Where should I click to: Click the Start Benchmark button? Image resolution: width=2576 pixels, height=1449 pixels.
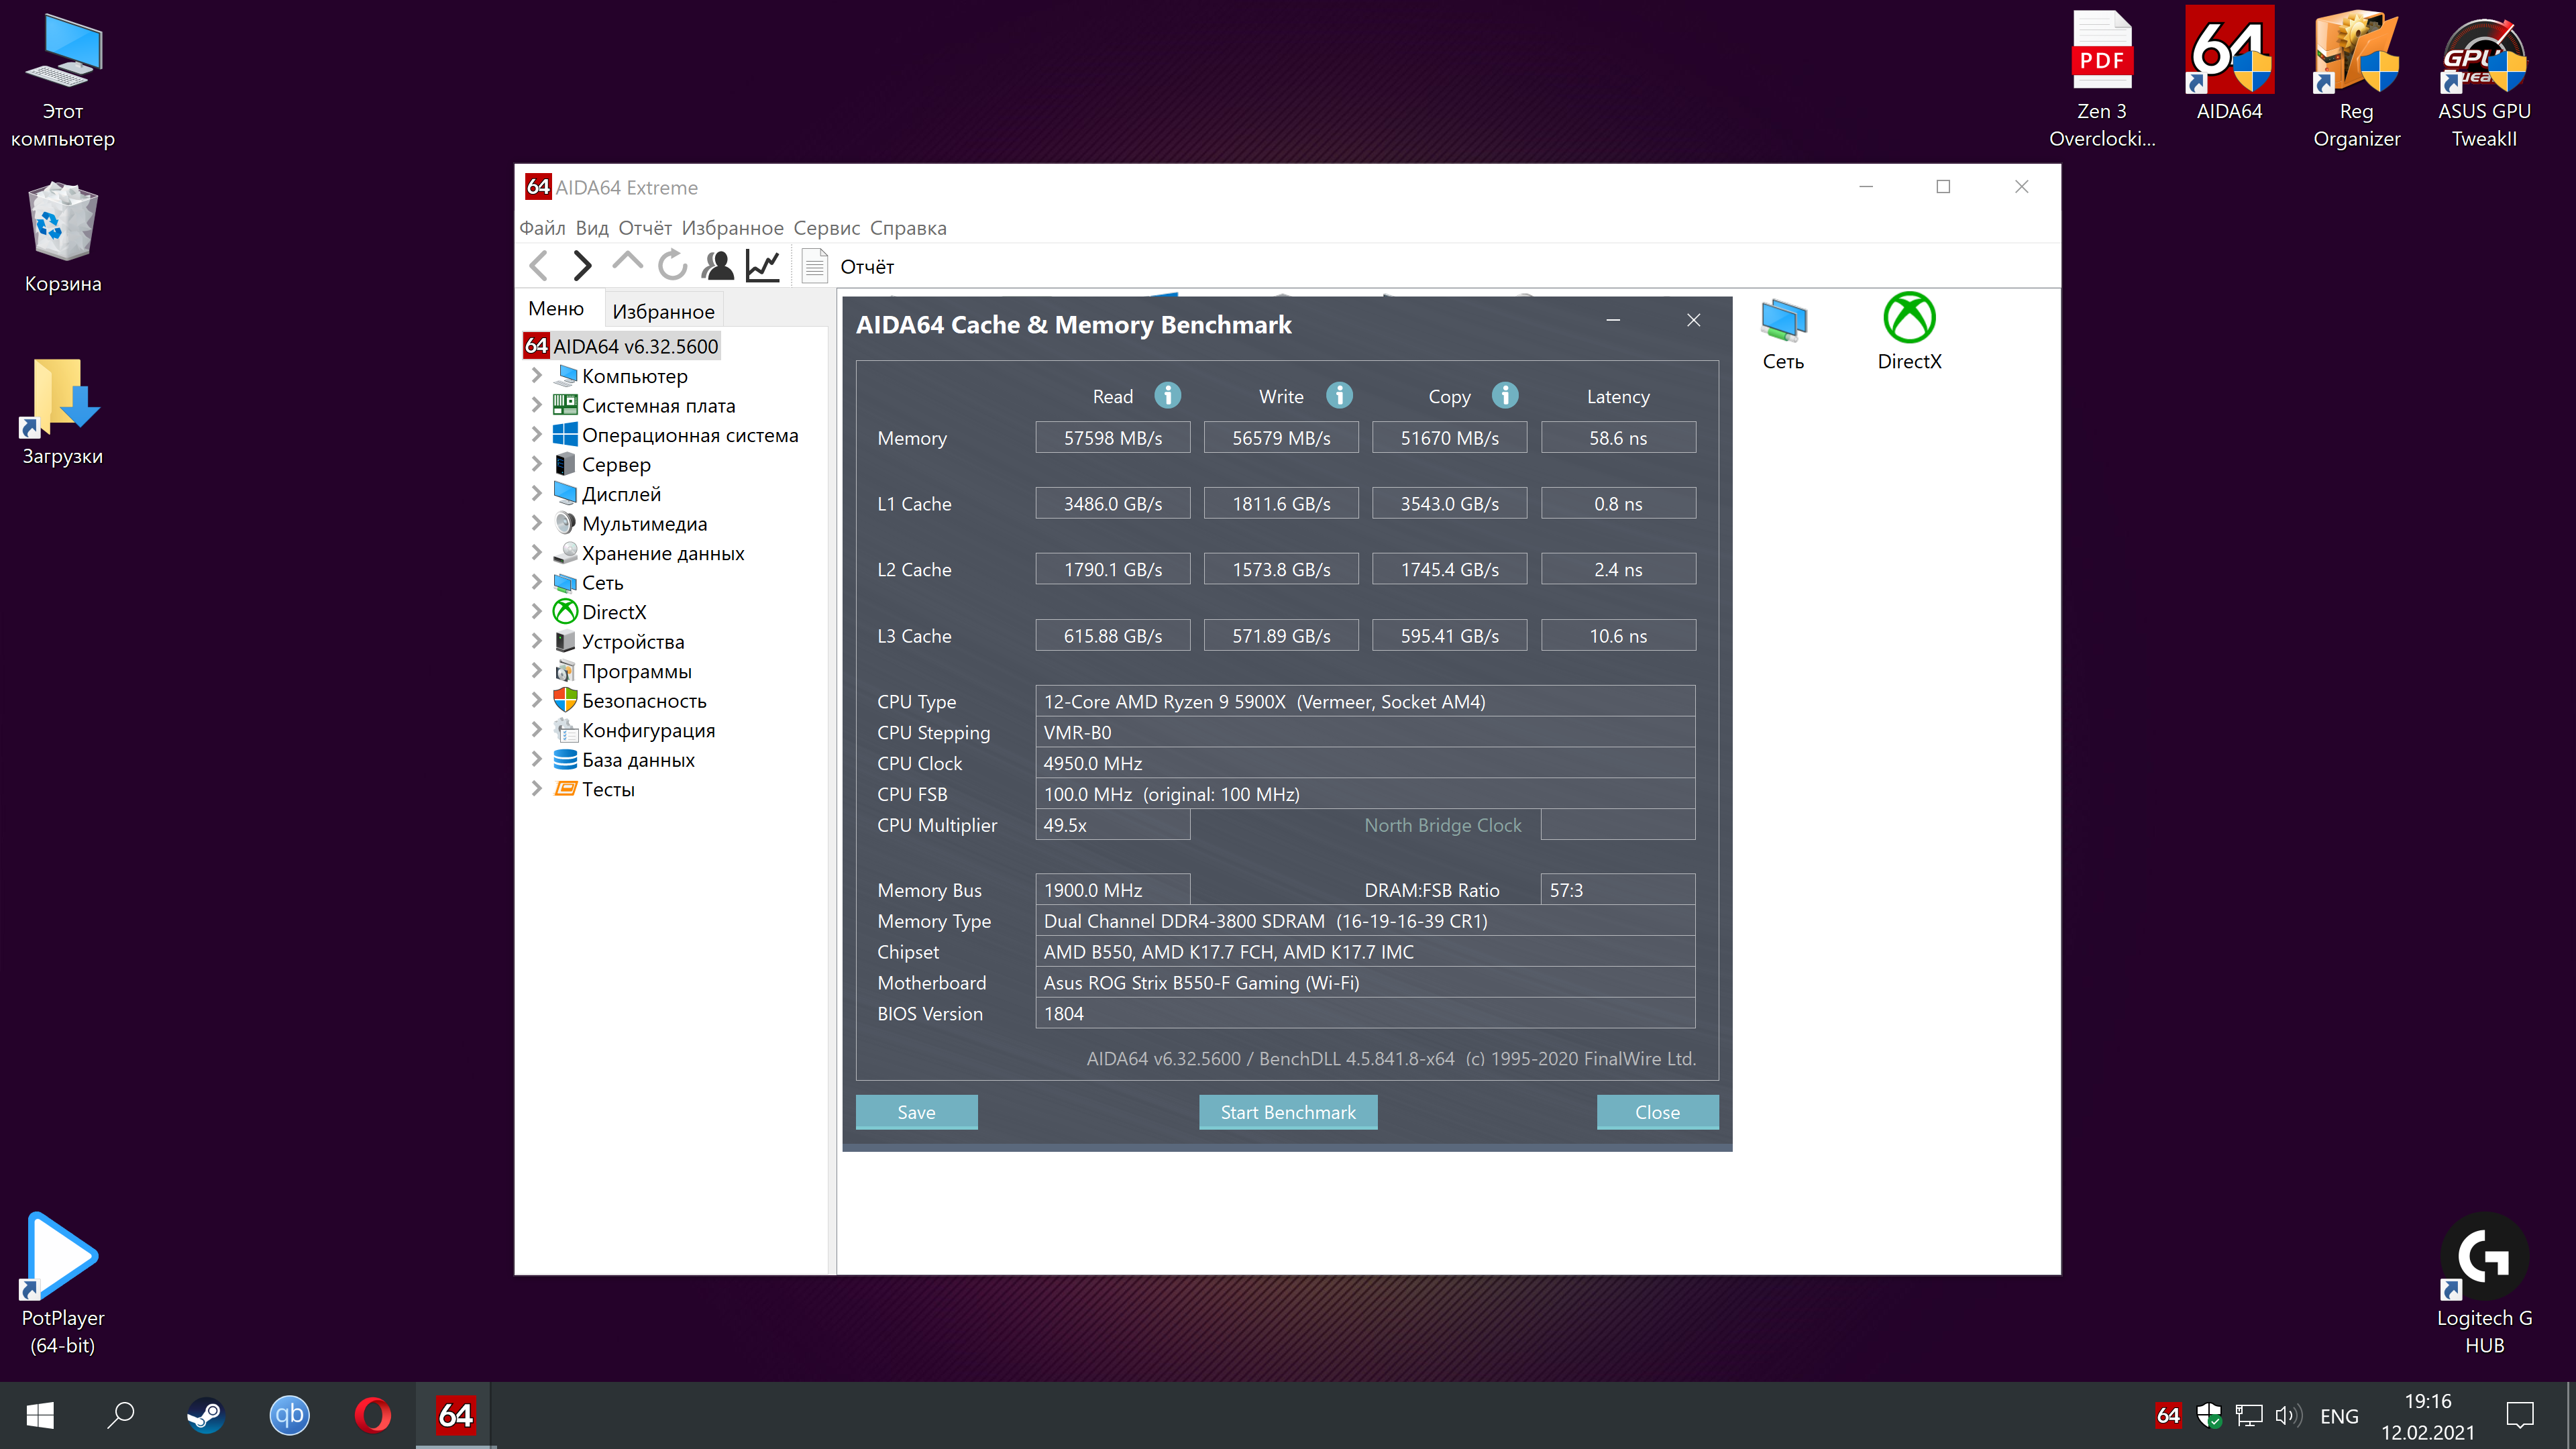click(1287, 1112)
